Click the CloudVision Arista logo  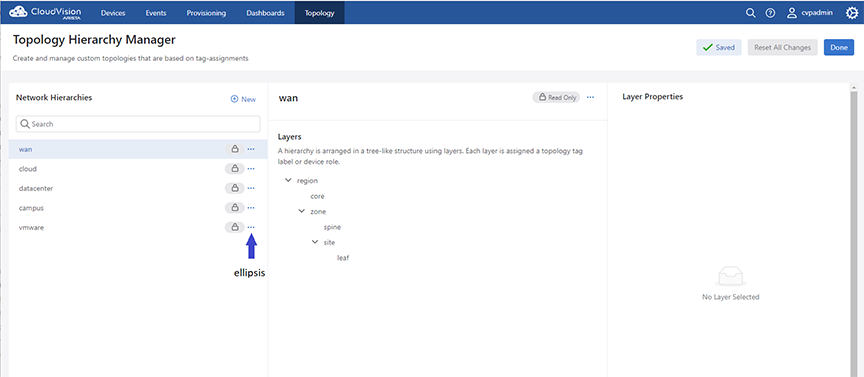pyautogui.click(x=45, y=12)
